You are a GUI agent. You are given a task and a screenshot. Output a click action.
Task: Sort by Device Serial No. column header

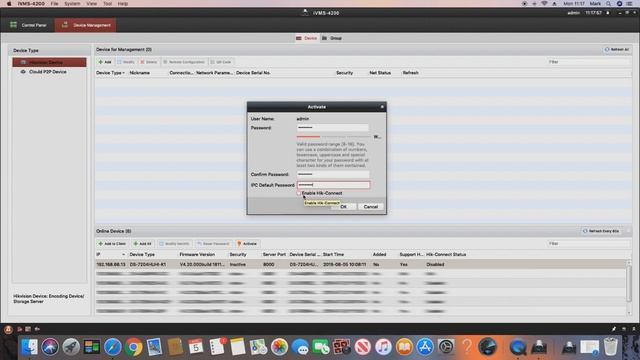tap(253, 73)
